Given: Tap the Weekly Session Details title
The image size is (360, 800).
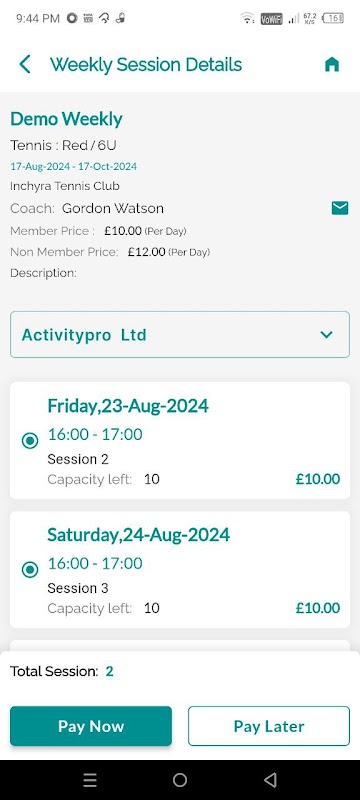Looking at the screenshot, I should click(146, 65).
